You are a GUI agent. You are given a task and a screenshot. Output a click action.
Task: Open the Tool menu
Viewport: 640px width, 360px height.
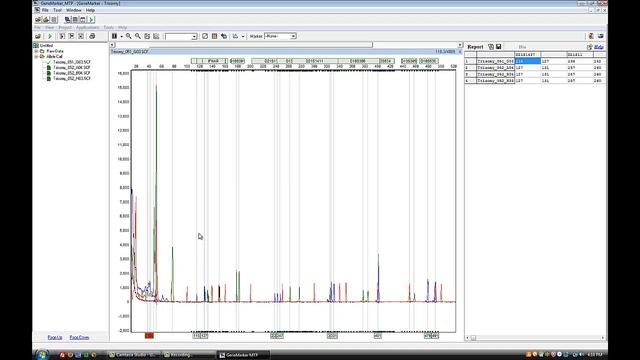point(58,10)
